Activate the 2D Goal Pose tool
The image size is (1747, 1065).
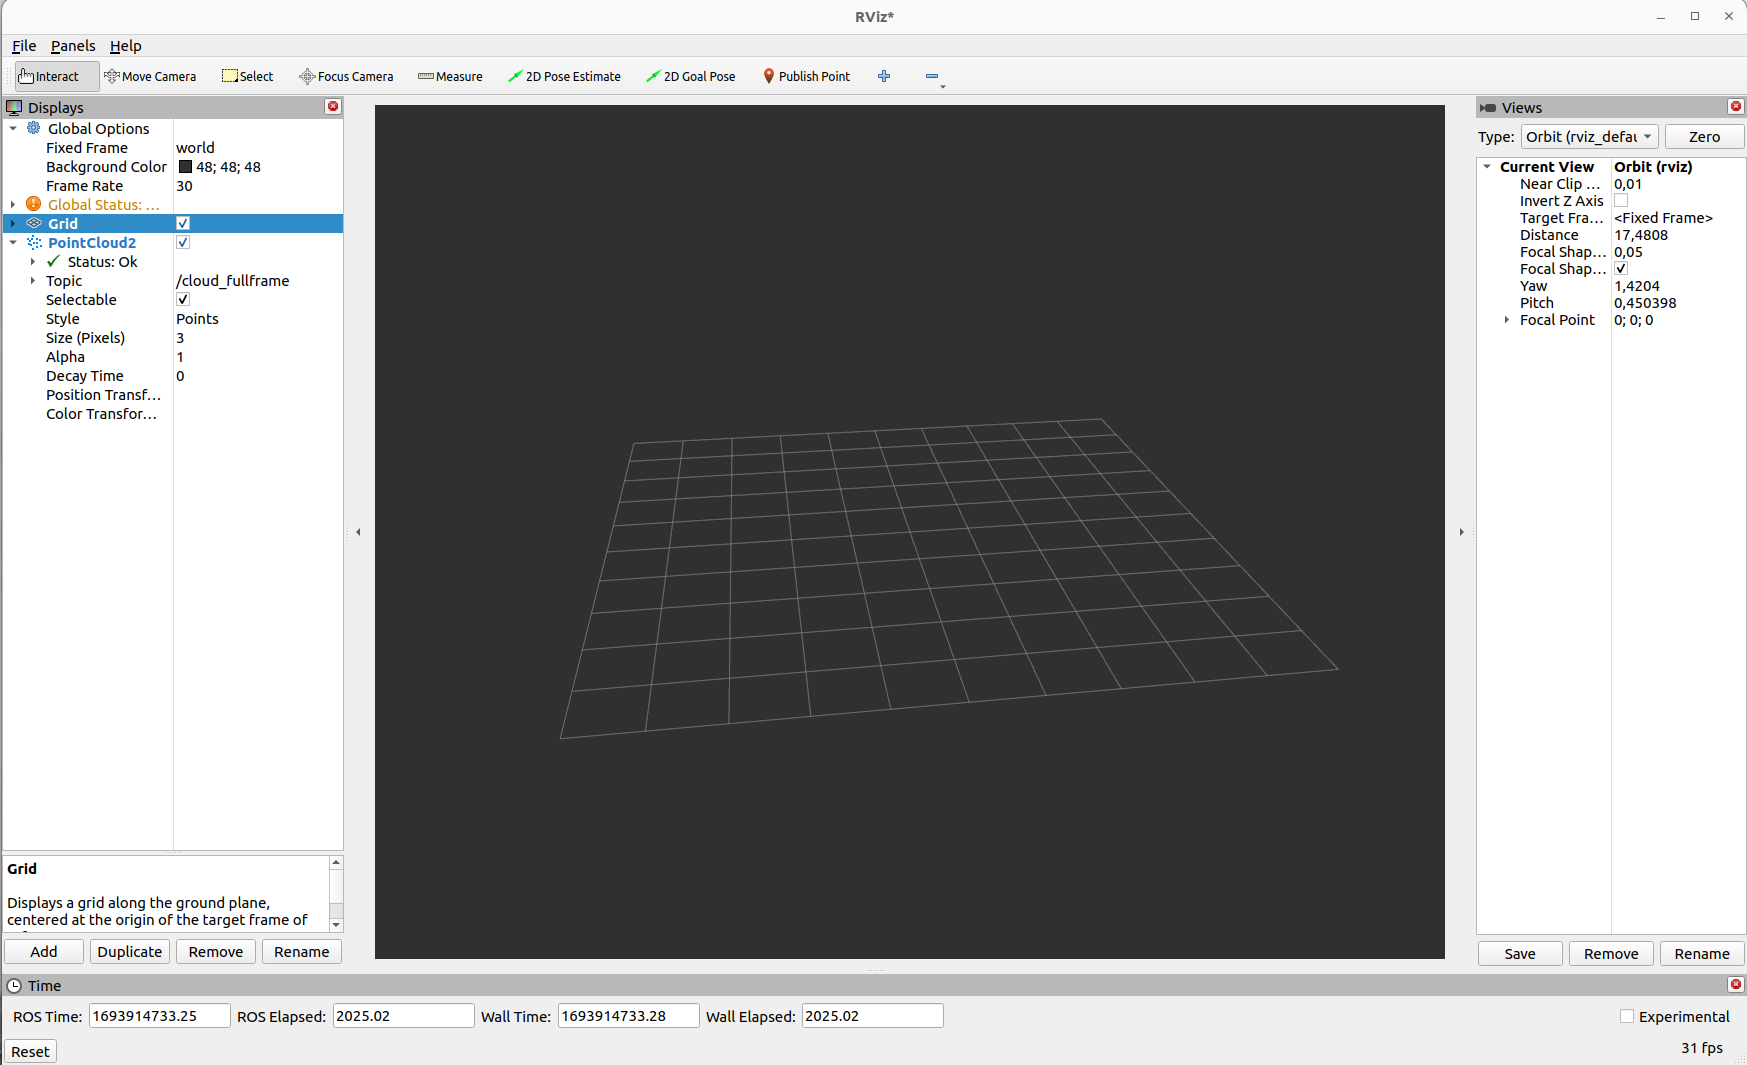pos(690,76)
